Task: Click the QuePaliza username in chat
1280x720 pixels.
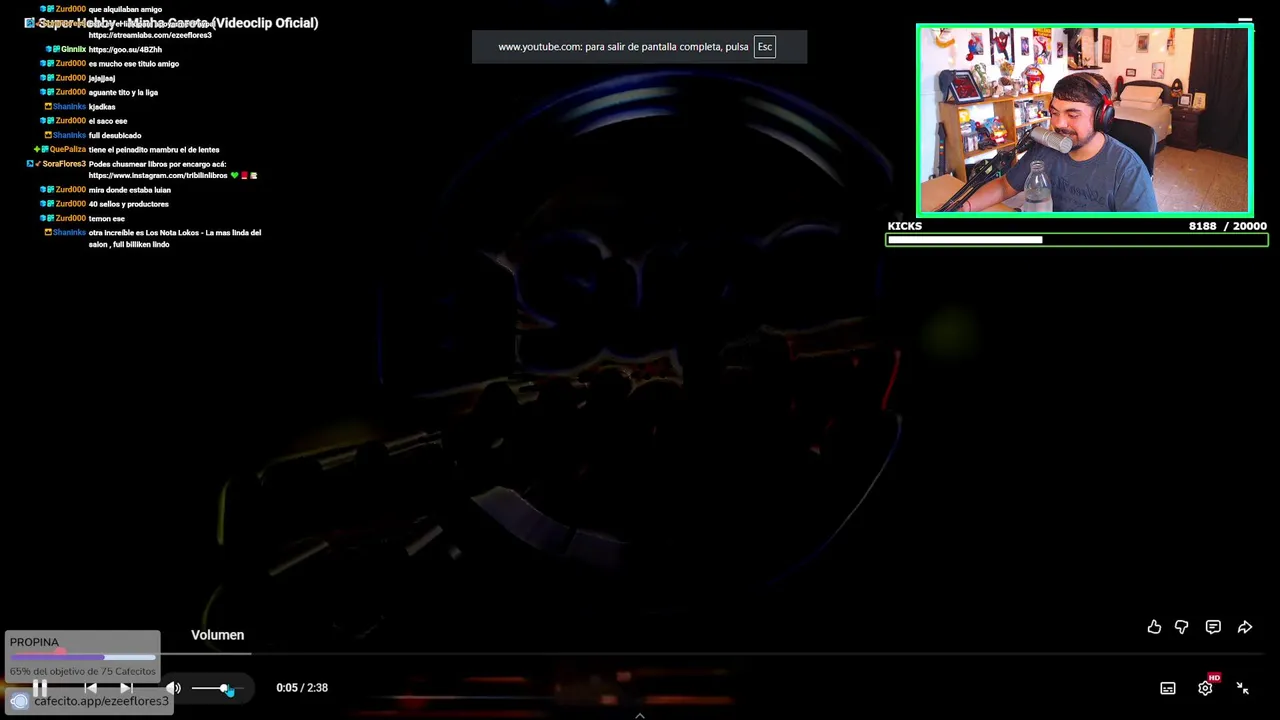Action: click(x=68, y=150)
